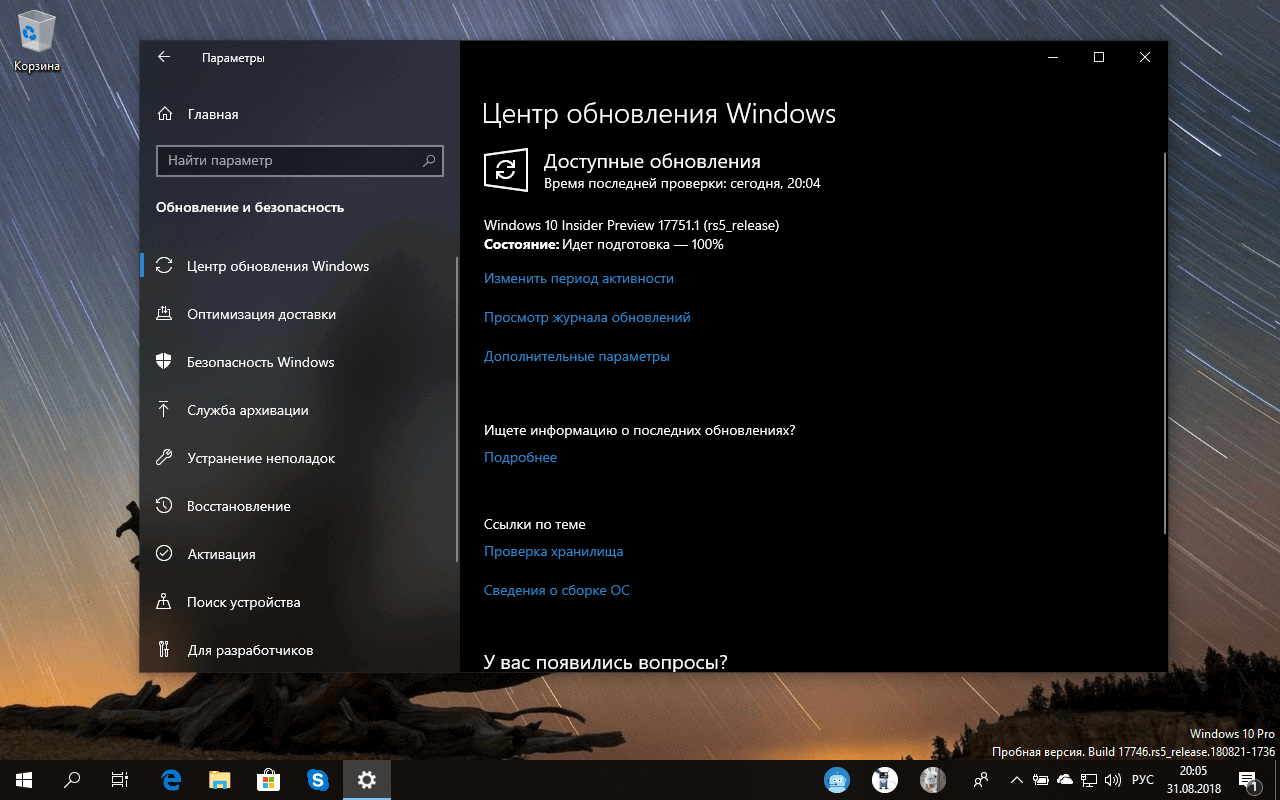Open the volume speaker tray icon
The width and height of the screenshot is (1280, 800).
(x=1113, y=779)
